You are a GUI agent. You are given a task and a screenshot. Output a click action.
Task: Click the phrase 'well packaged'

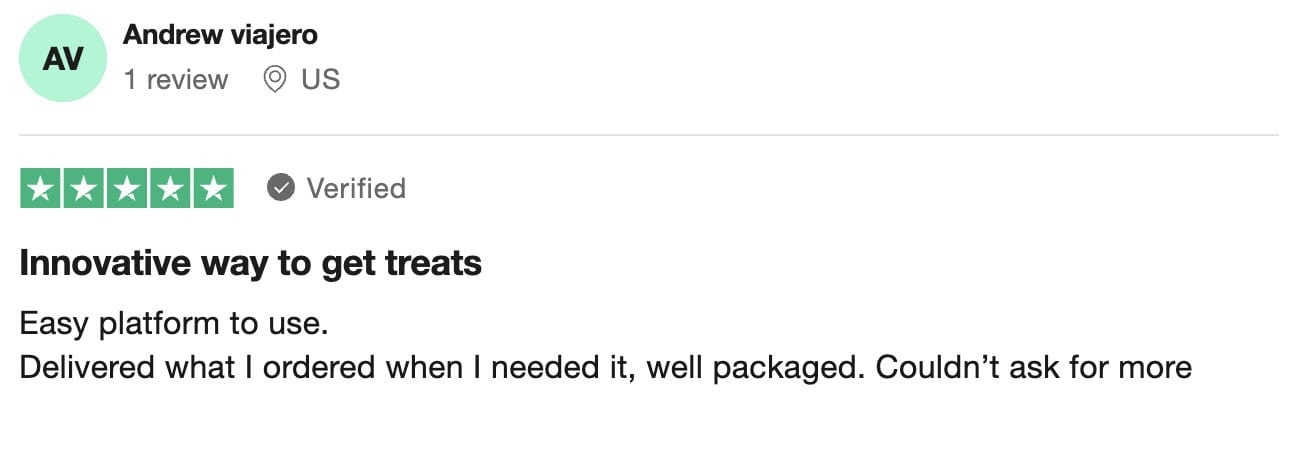(x=752, y=367)
